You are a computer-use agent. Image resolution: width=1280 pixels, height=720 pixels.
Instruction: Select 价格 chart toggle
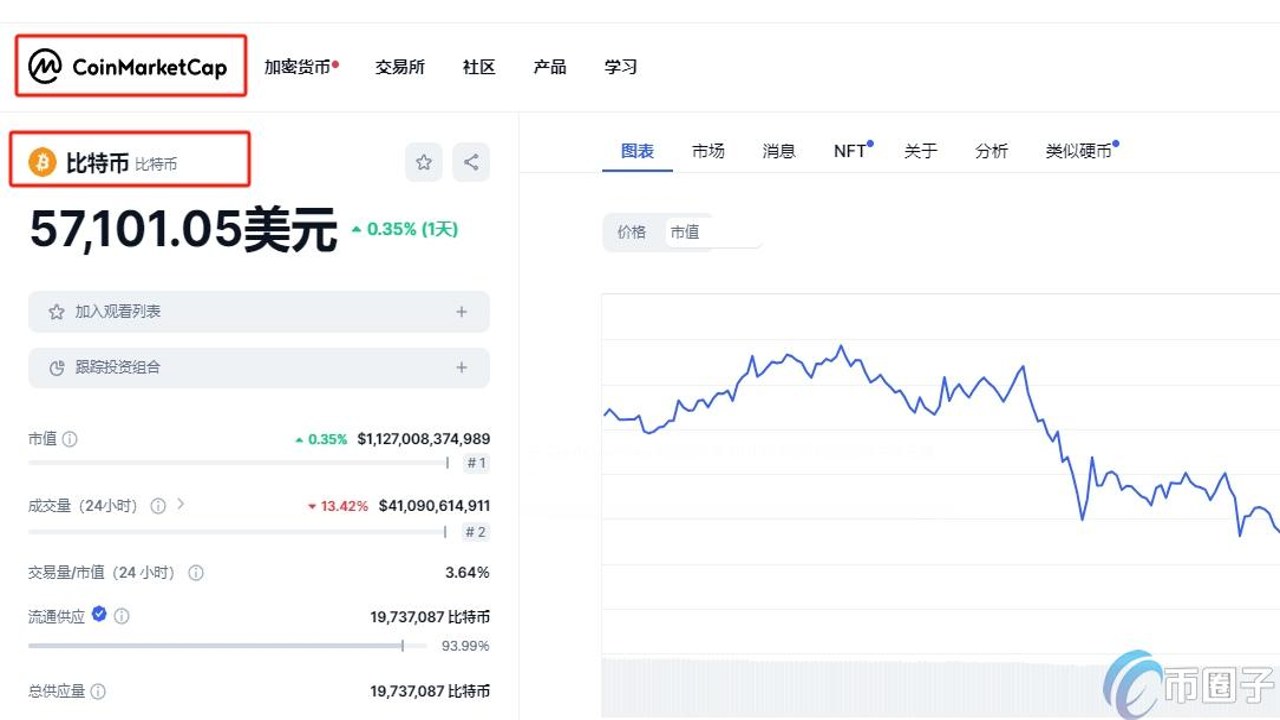tap(632, 232)
